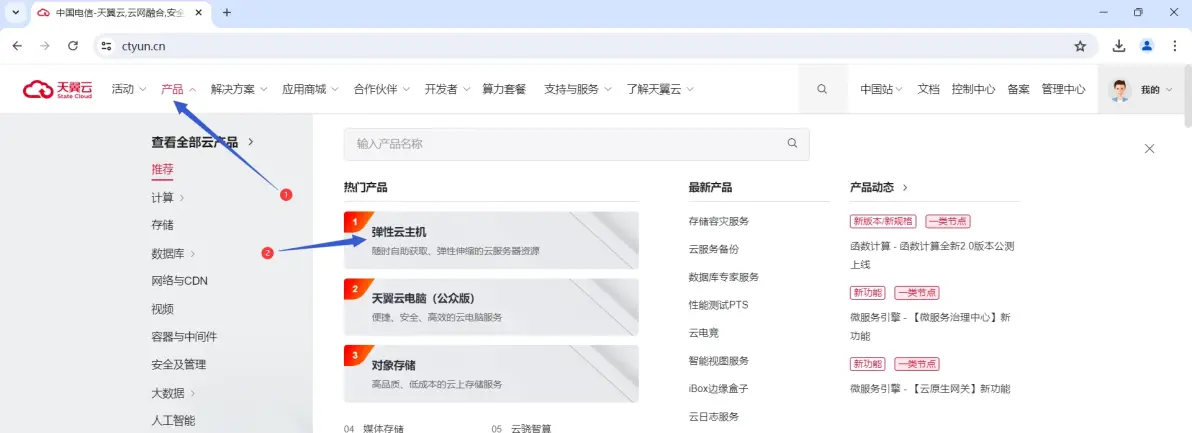Open iBox边缘盒子 link
This screenshot has height=433, width=1192.
point(718,388)
